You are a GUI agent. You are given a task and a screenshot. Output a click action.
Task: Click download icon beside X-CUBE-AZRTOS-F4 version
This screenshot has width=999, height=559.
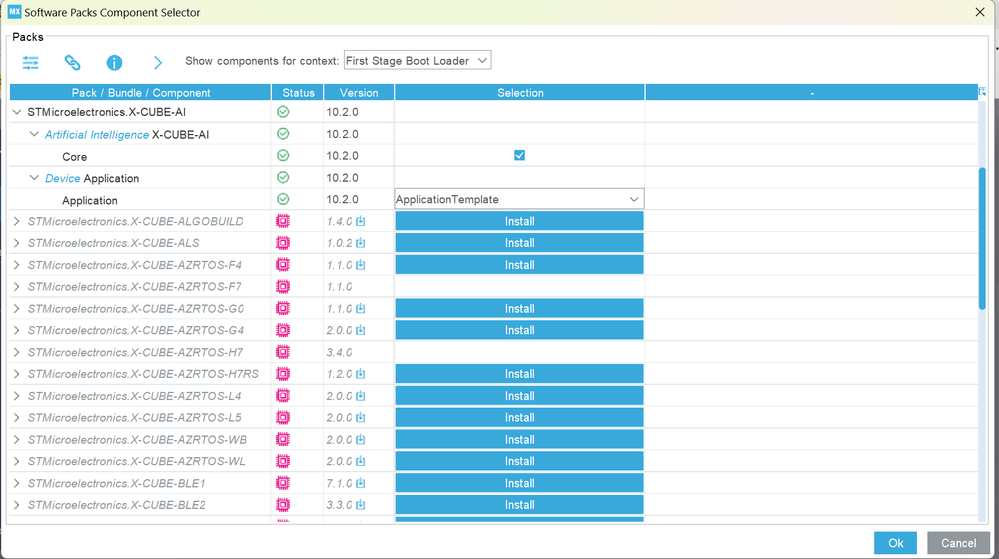[361, 265]
